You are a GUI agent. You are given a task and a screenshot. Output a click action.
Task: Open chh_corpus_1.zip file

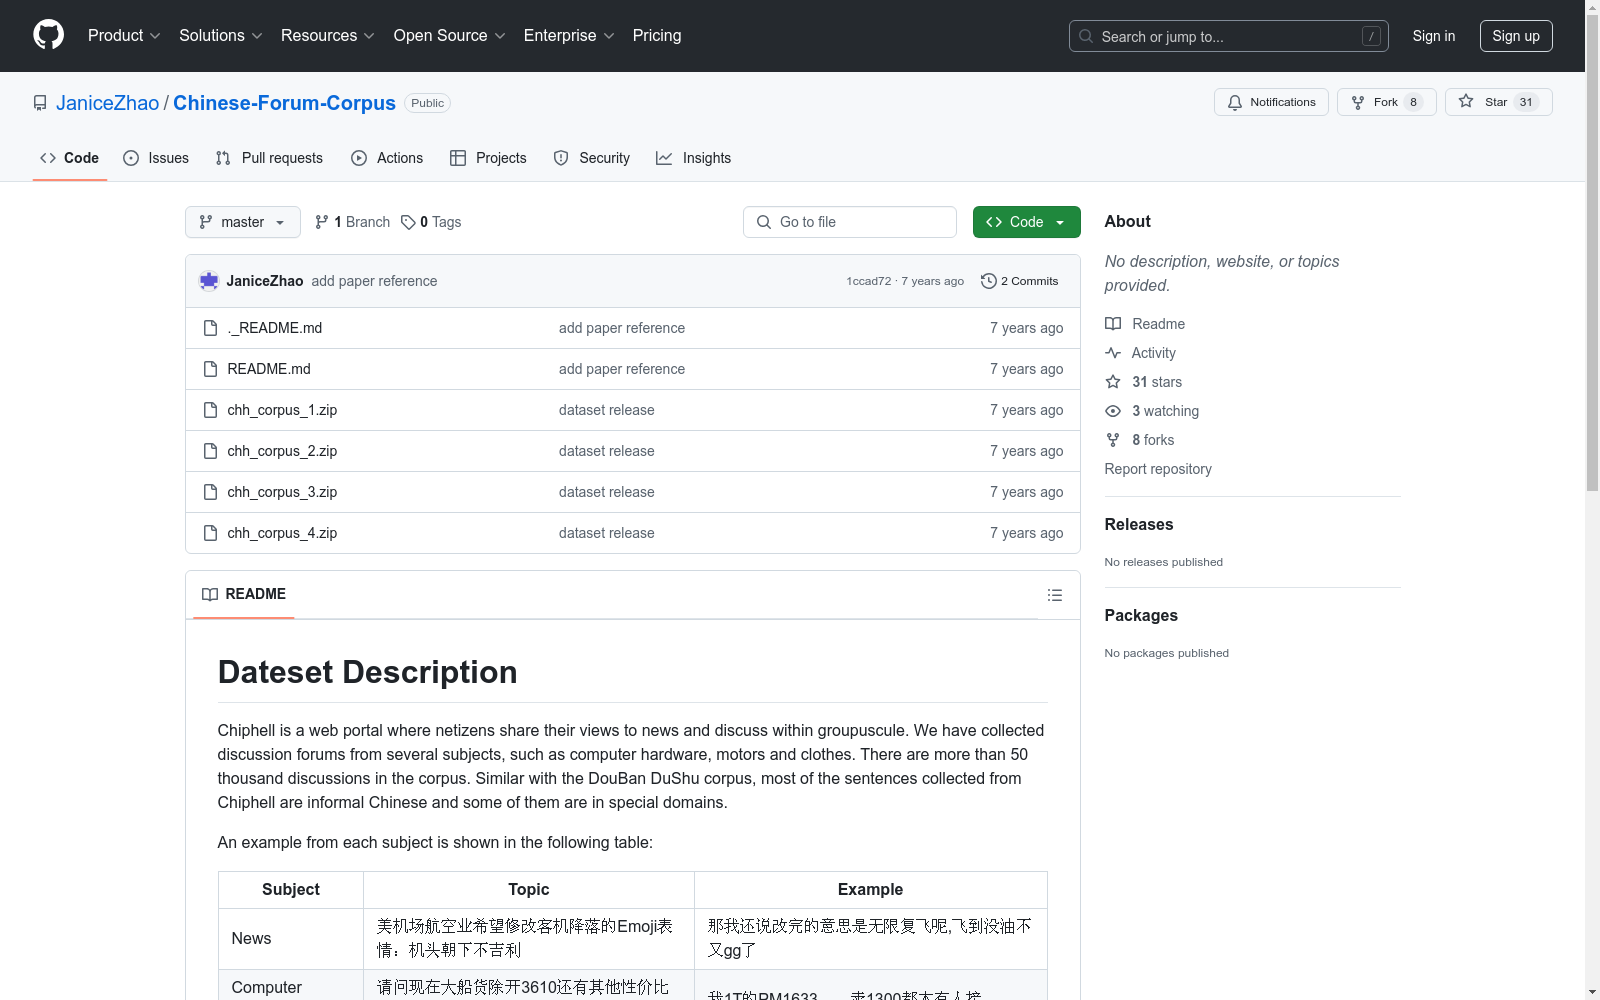coord(282,410)
